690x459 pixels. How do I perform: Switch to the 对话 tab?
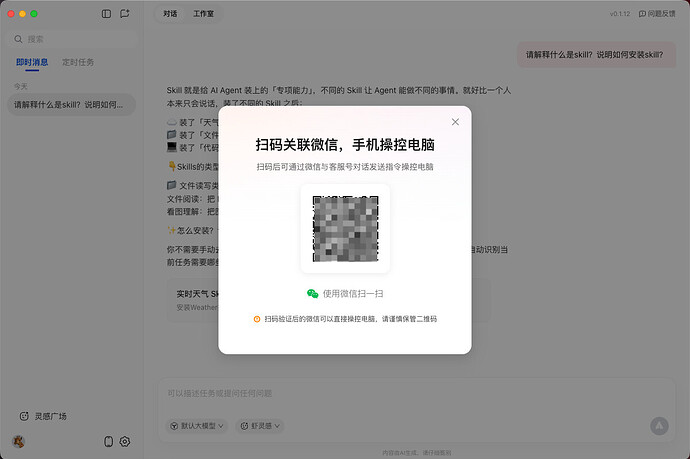coord(170,14)
